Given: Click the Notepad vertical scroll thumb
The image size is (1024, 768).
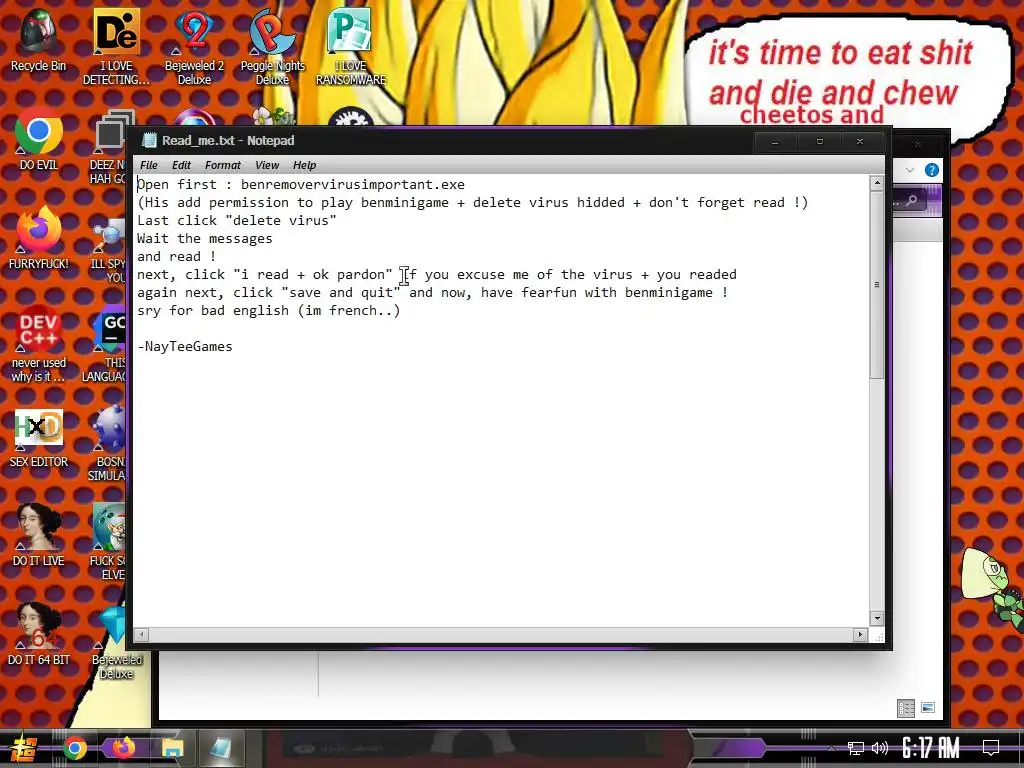Looking at the screenshot, I should 877,284.
